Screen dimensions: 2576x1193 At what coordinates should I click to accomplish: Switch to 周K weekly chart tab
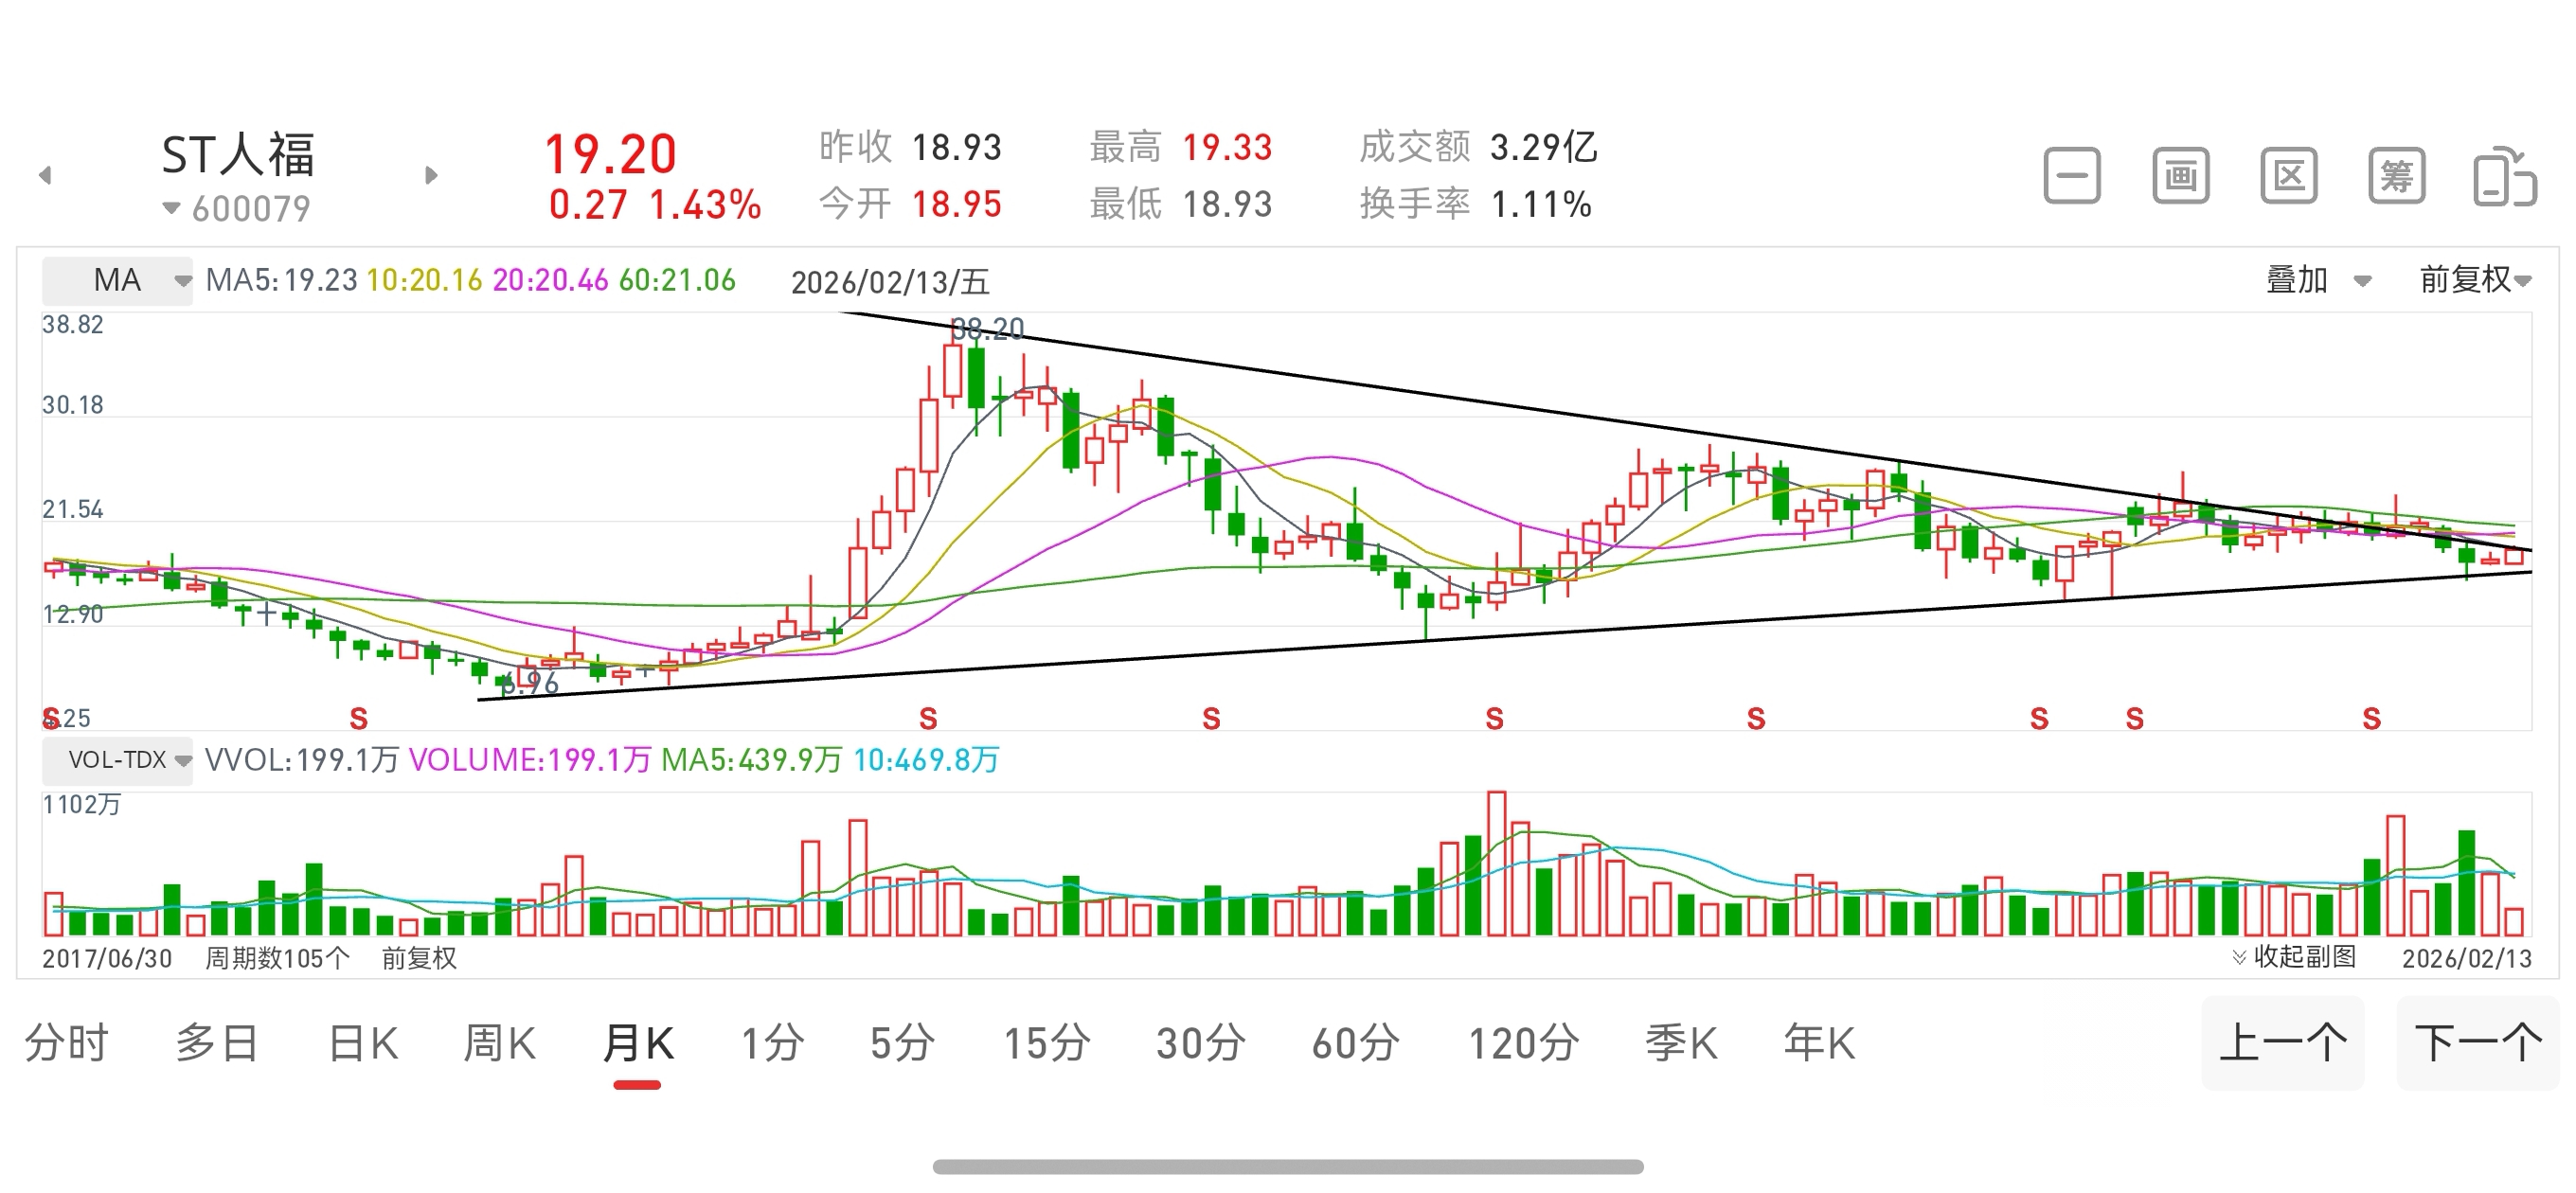499,1044
